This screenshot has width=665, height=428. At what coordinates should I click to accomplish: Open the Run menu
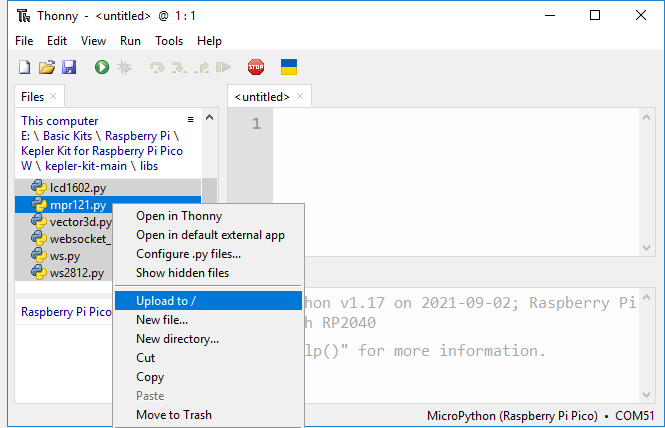(x=130, y=41)
